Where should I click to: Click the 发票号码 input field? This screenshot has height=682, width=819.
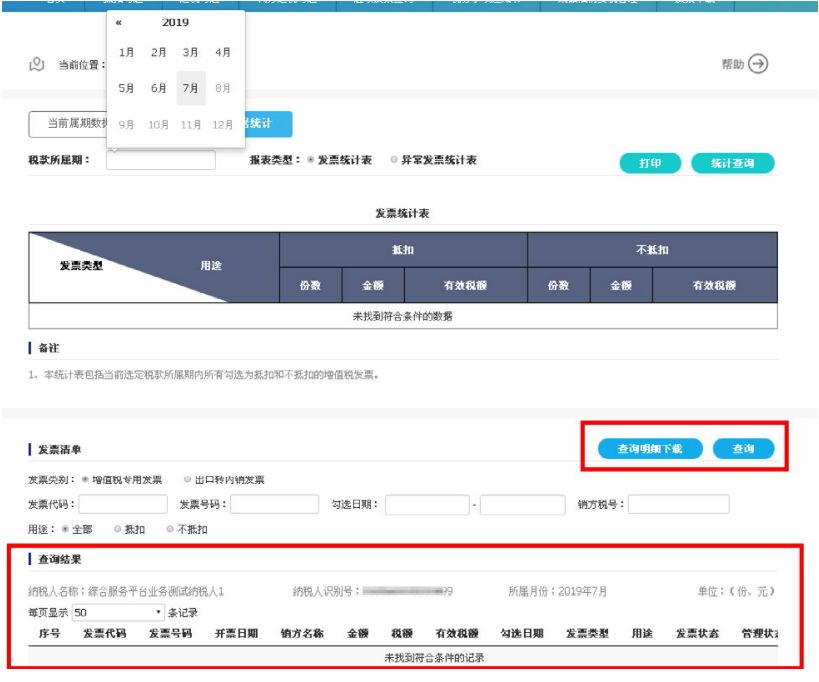point(274,504)
